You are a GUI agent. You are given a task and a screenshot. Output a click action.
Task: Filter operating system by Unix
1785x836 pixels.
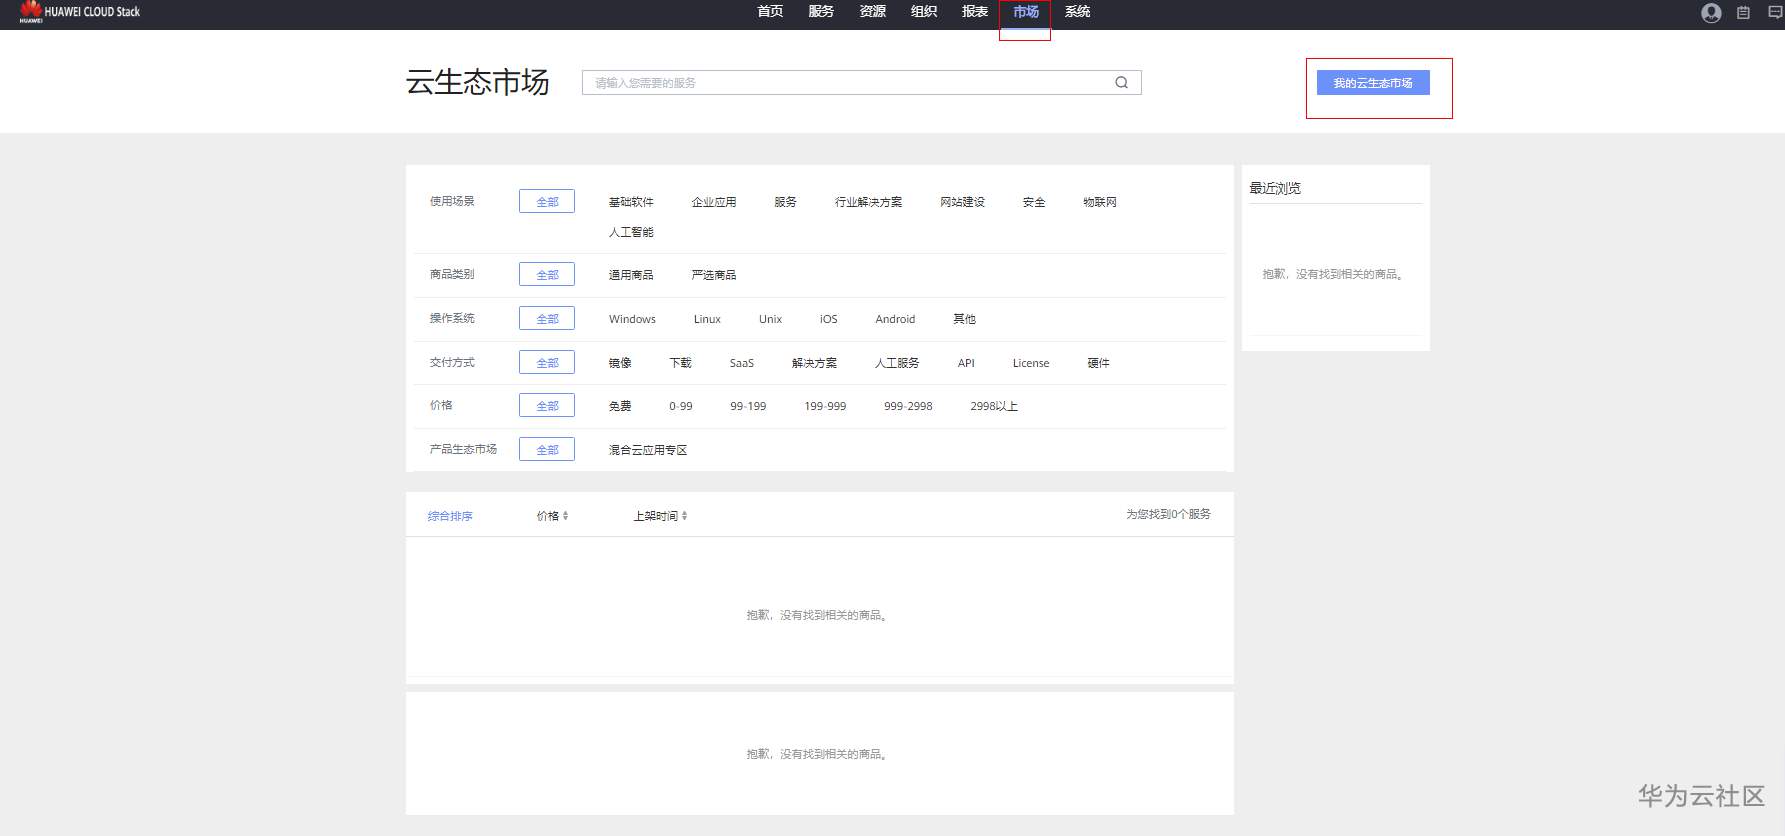coord(770,319)
